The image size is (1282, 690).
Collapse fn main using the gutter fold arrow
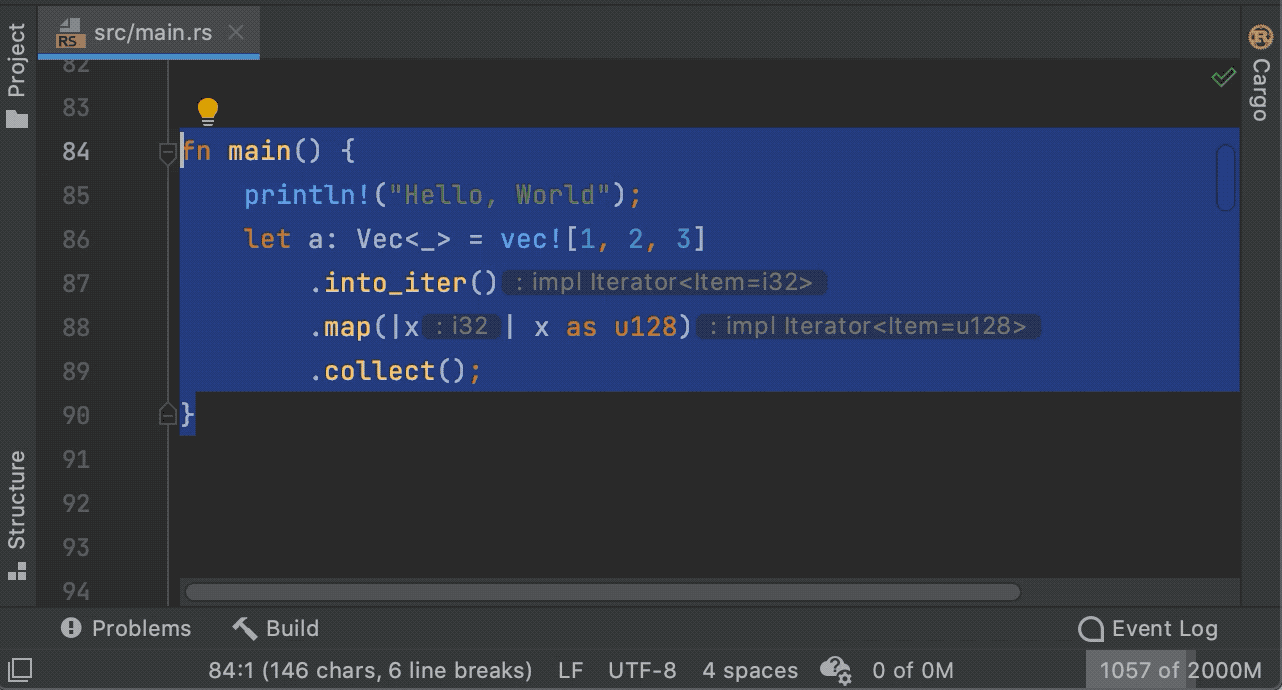click(168, 151)
